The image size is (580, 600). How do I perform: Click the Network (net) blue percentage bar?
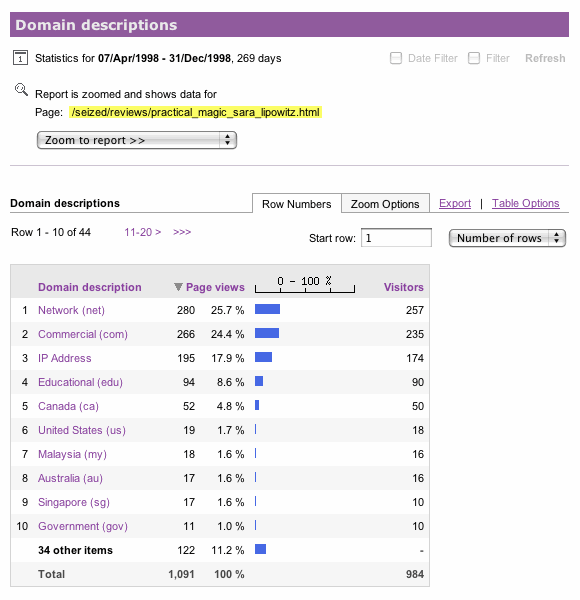[x=267, y=309]
